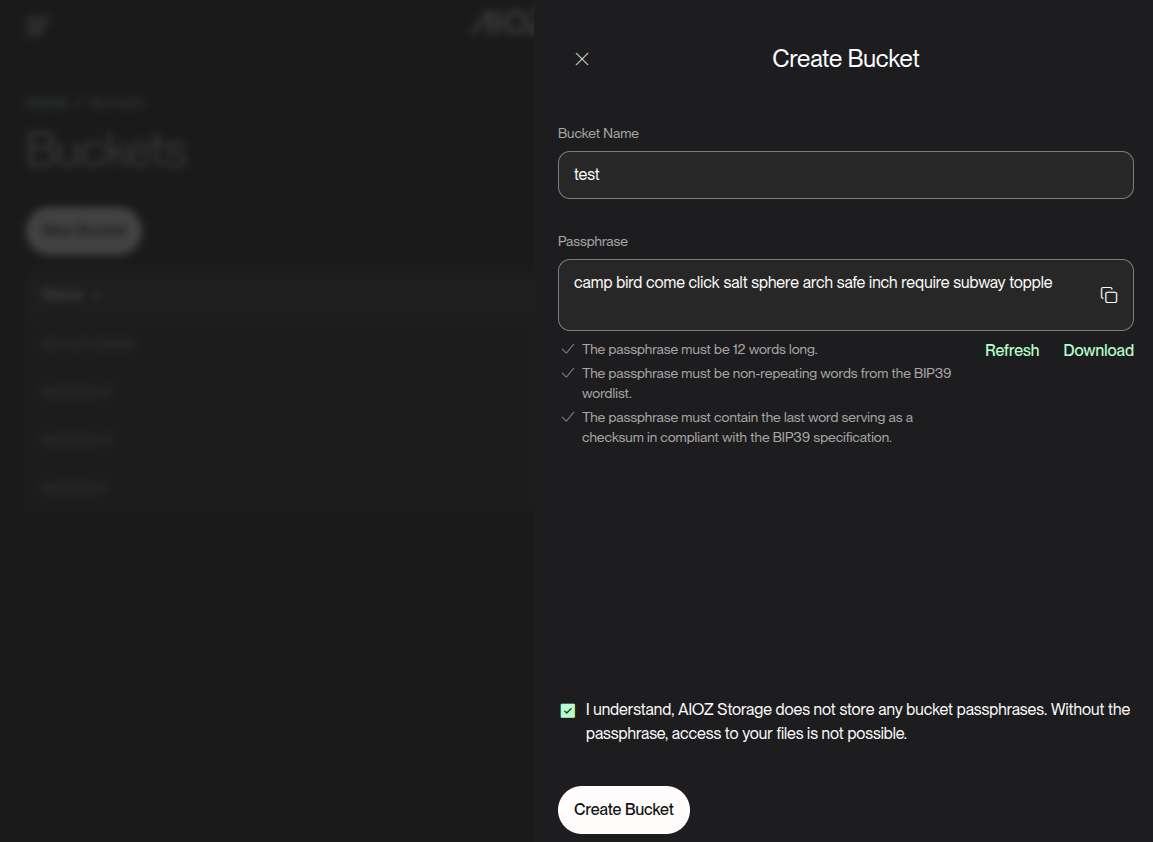Click the checkmark beside the checksum rule
The height and width of the screenshot is (842, 1153).
[568, 417]
